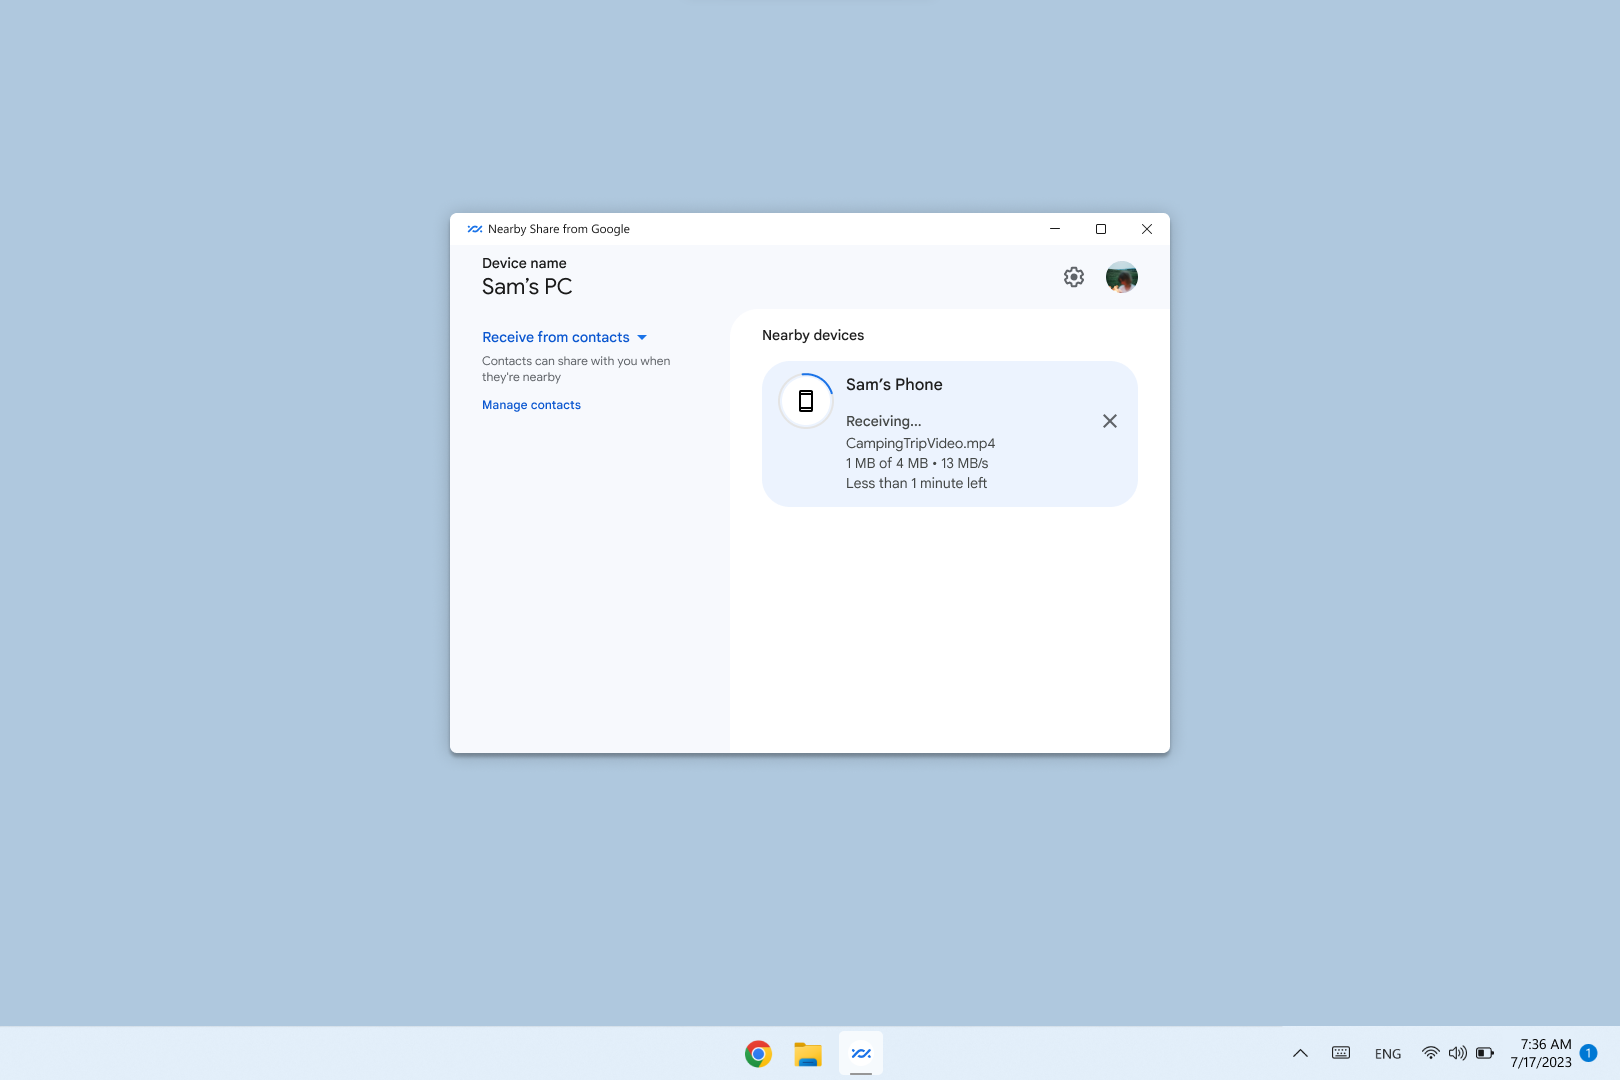Image resolution: width=1620 pixels, height=1080 pixels.
Task: Check battery status via the tray battery icon
Action: [1485, 1052]
